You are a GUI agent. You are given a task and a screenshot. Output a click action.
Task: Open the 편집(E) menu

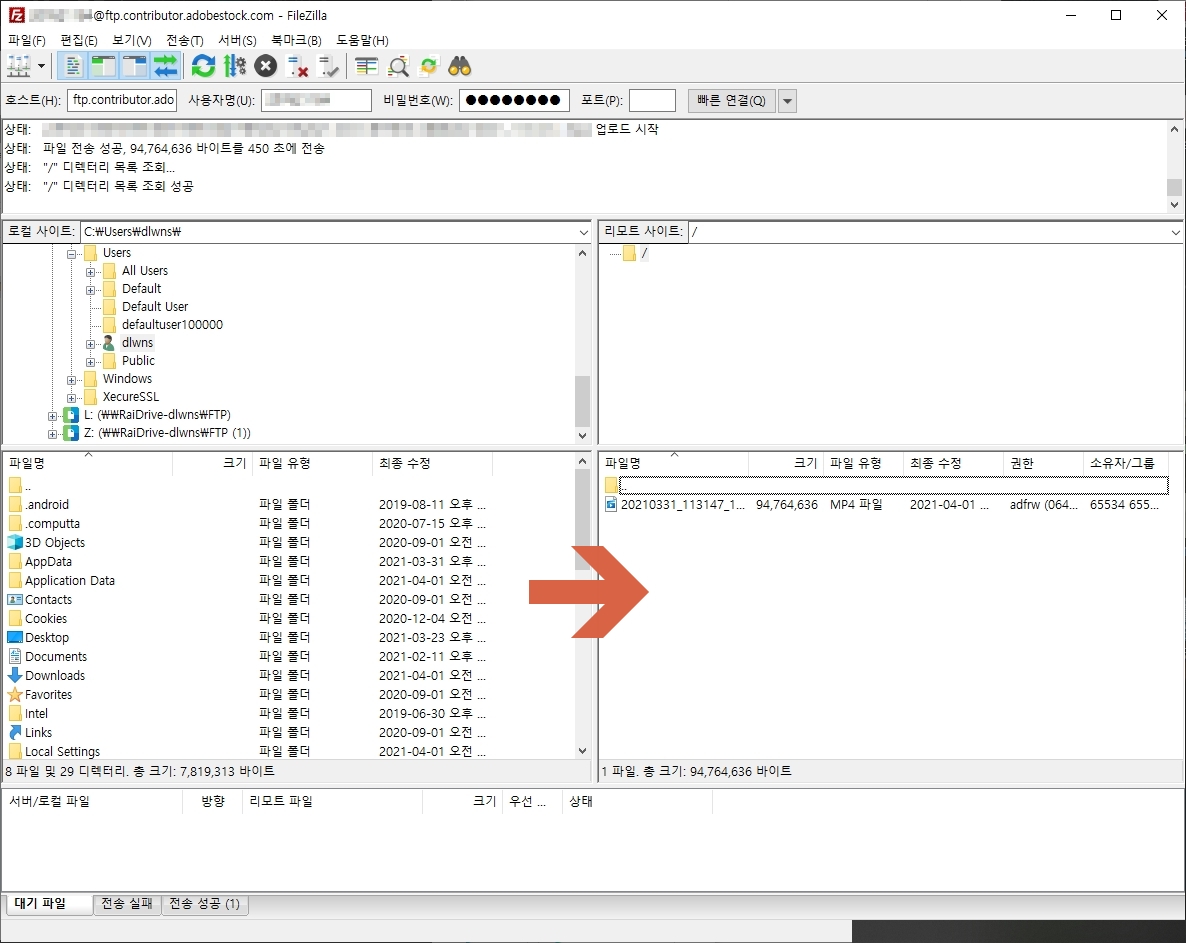(79, 40)
